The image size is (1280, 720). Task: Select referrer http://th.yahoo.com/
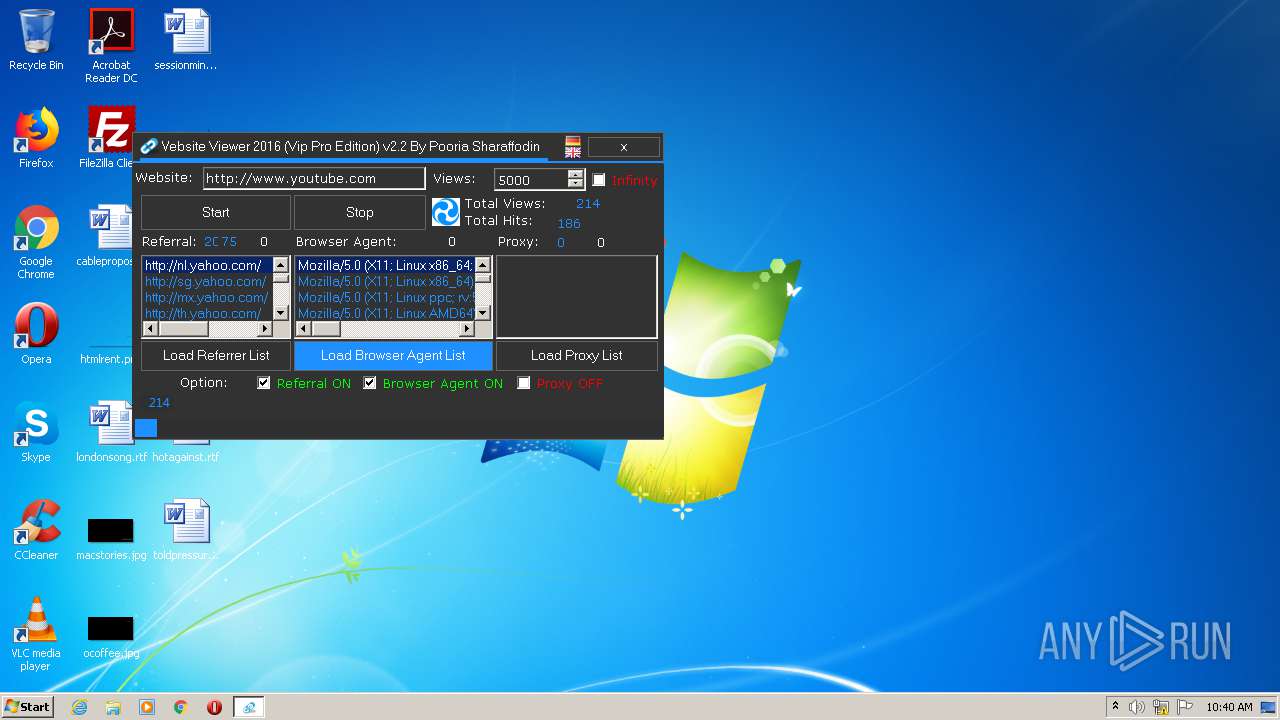click(207, 313)
